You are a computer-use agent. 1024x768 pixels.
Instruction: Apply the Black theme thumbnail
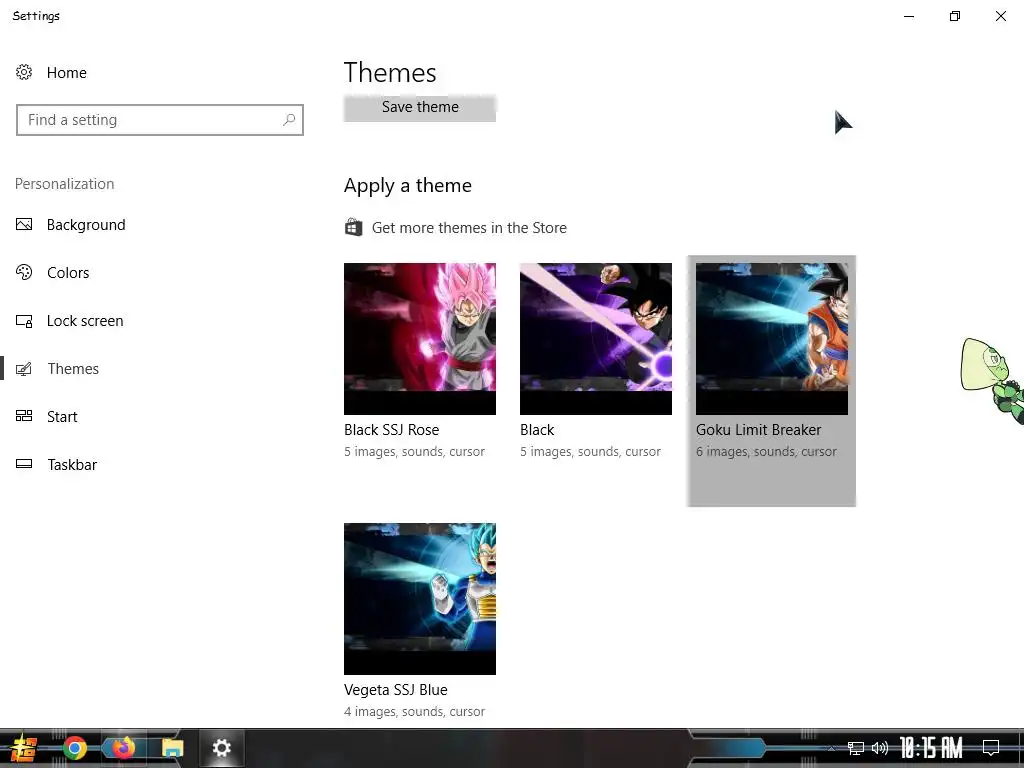596,338
